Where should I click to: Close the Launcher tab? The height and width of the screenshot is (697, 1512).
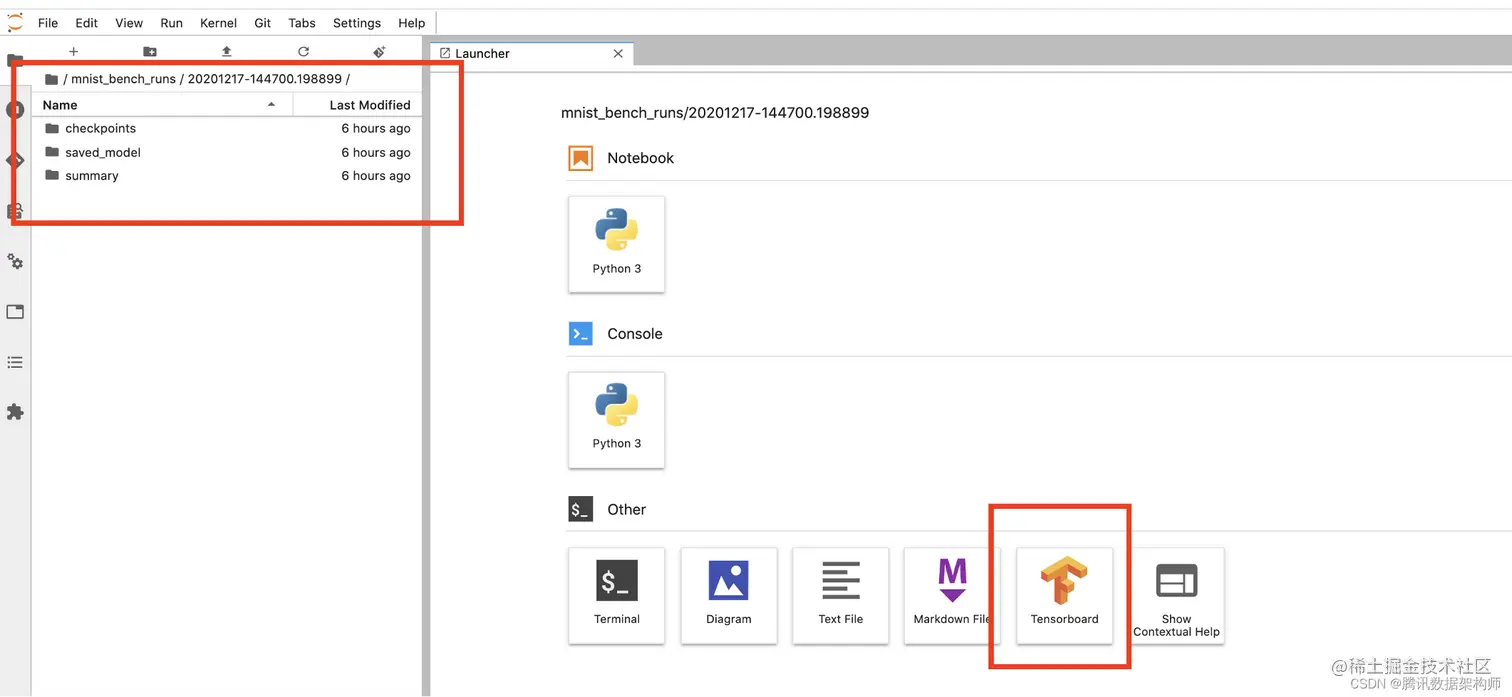(618, 54)
